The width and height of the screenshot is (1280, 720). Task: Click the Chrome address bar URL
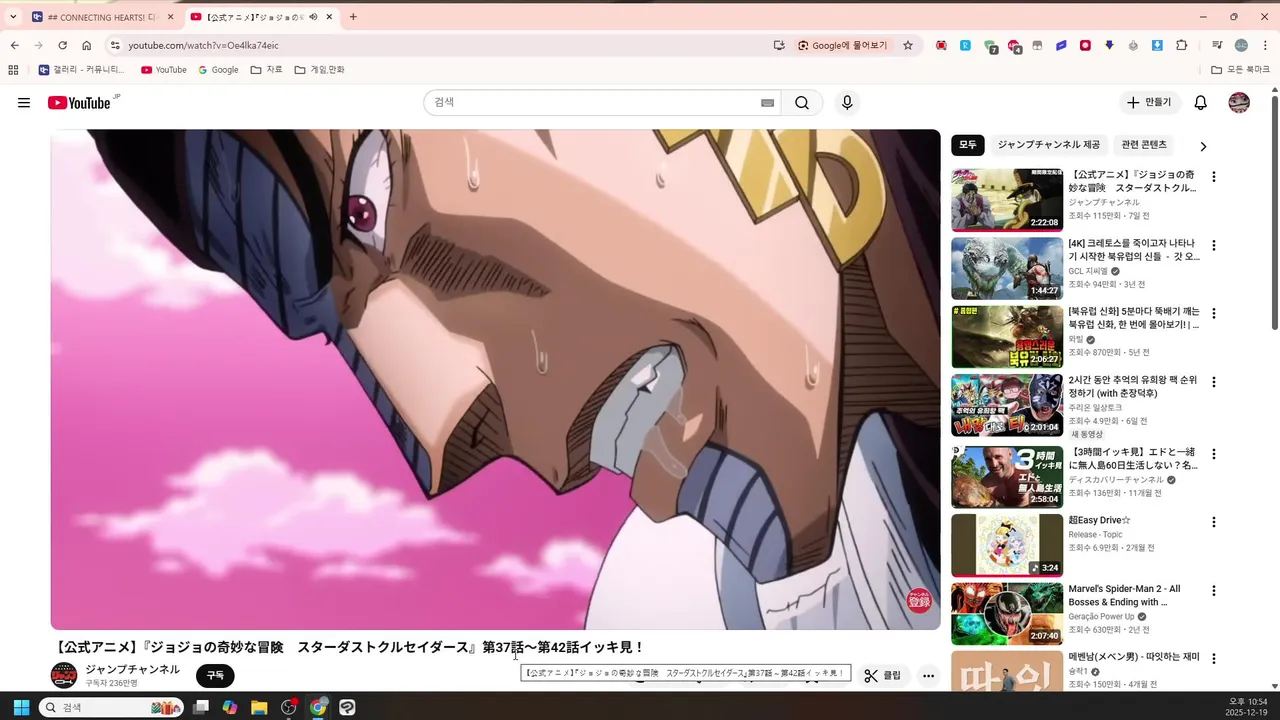(x=203, y=45)
